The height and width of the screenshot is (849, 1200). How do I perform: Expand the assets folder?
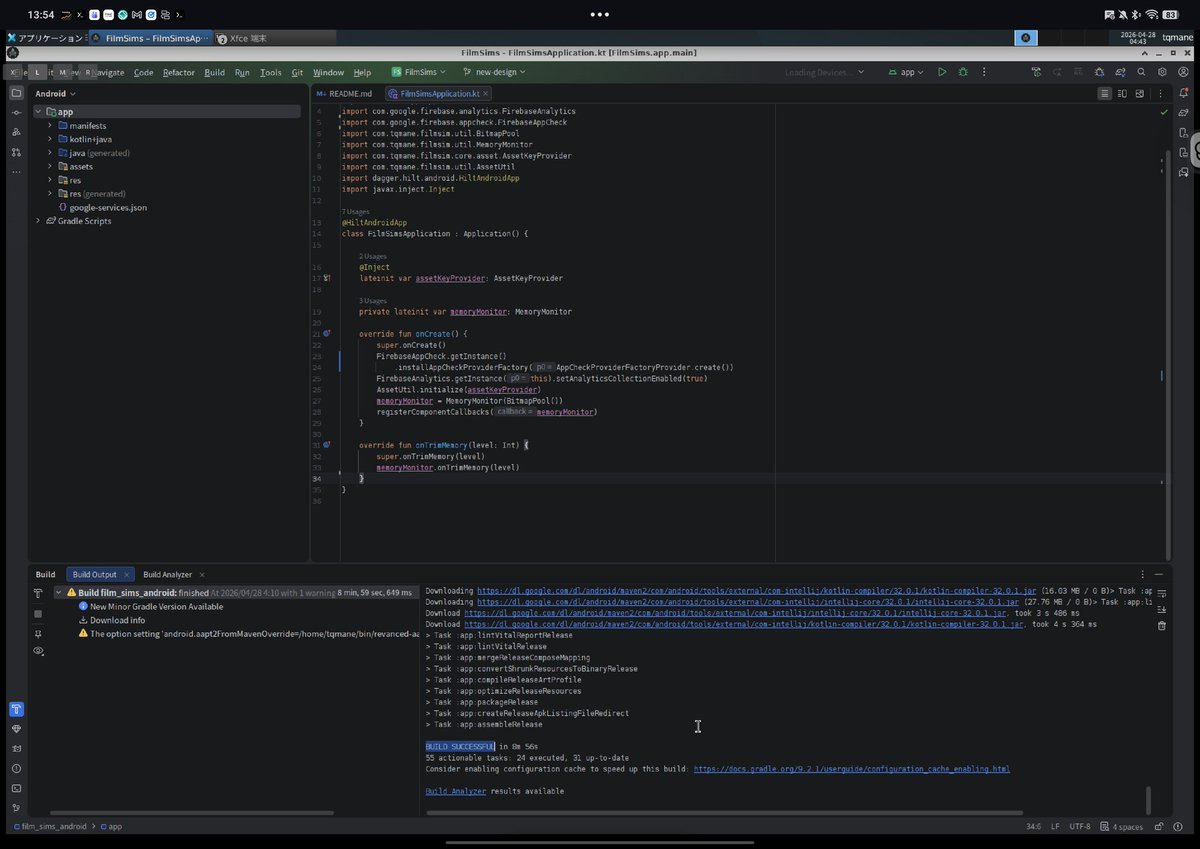(x=50, y=166)
